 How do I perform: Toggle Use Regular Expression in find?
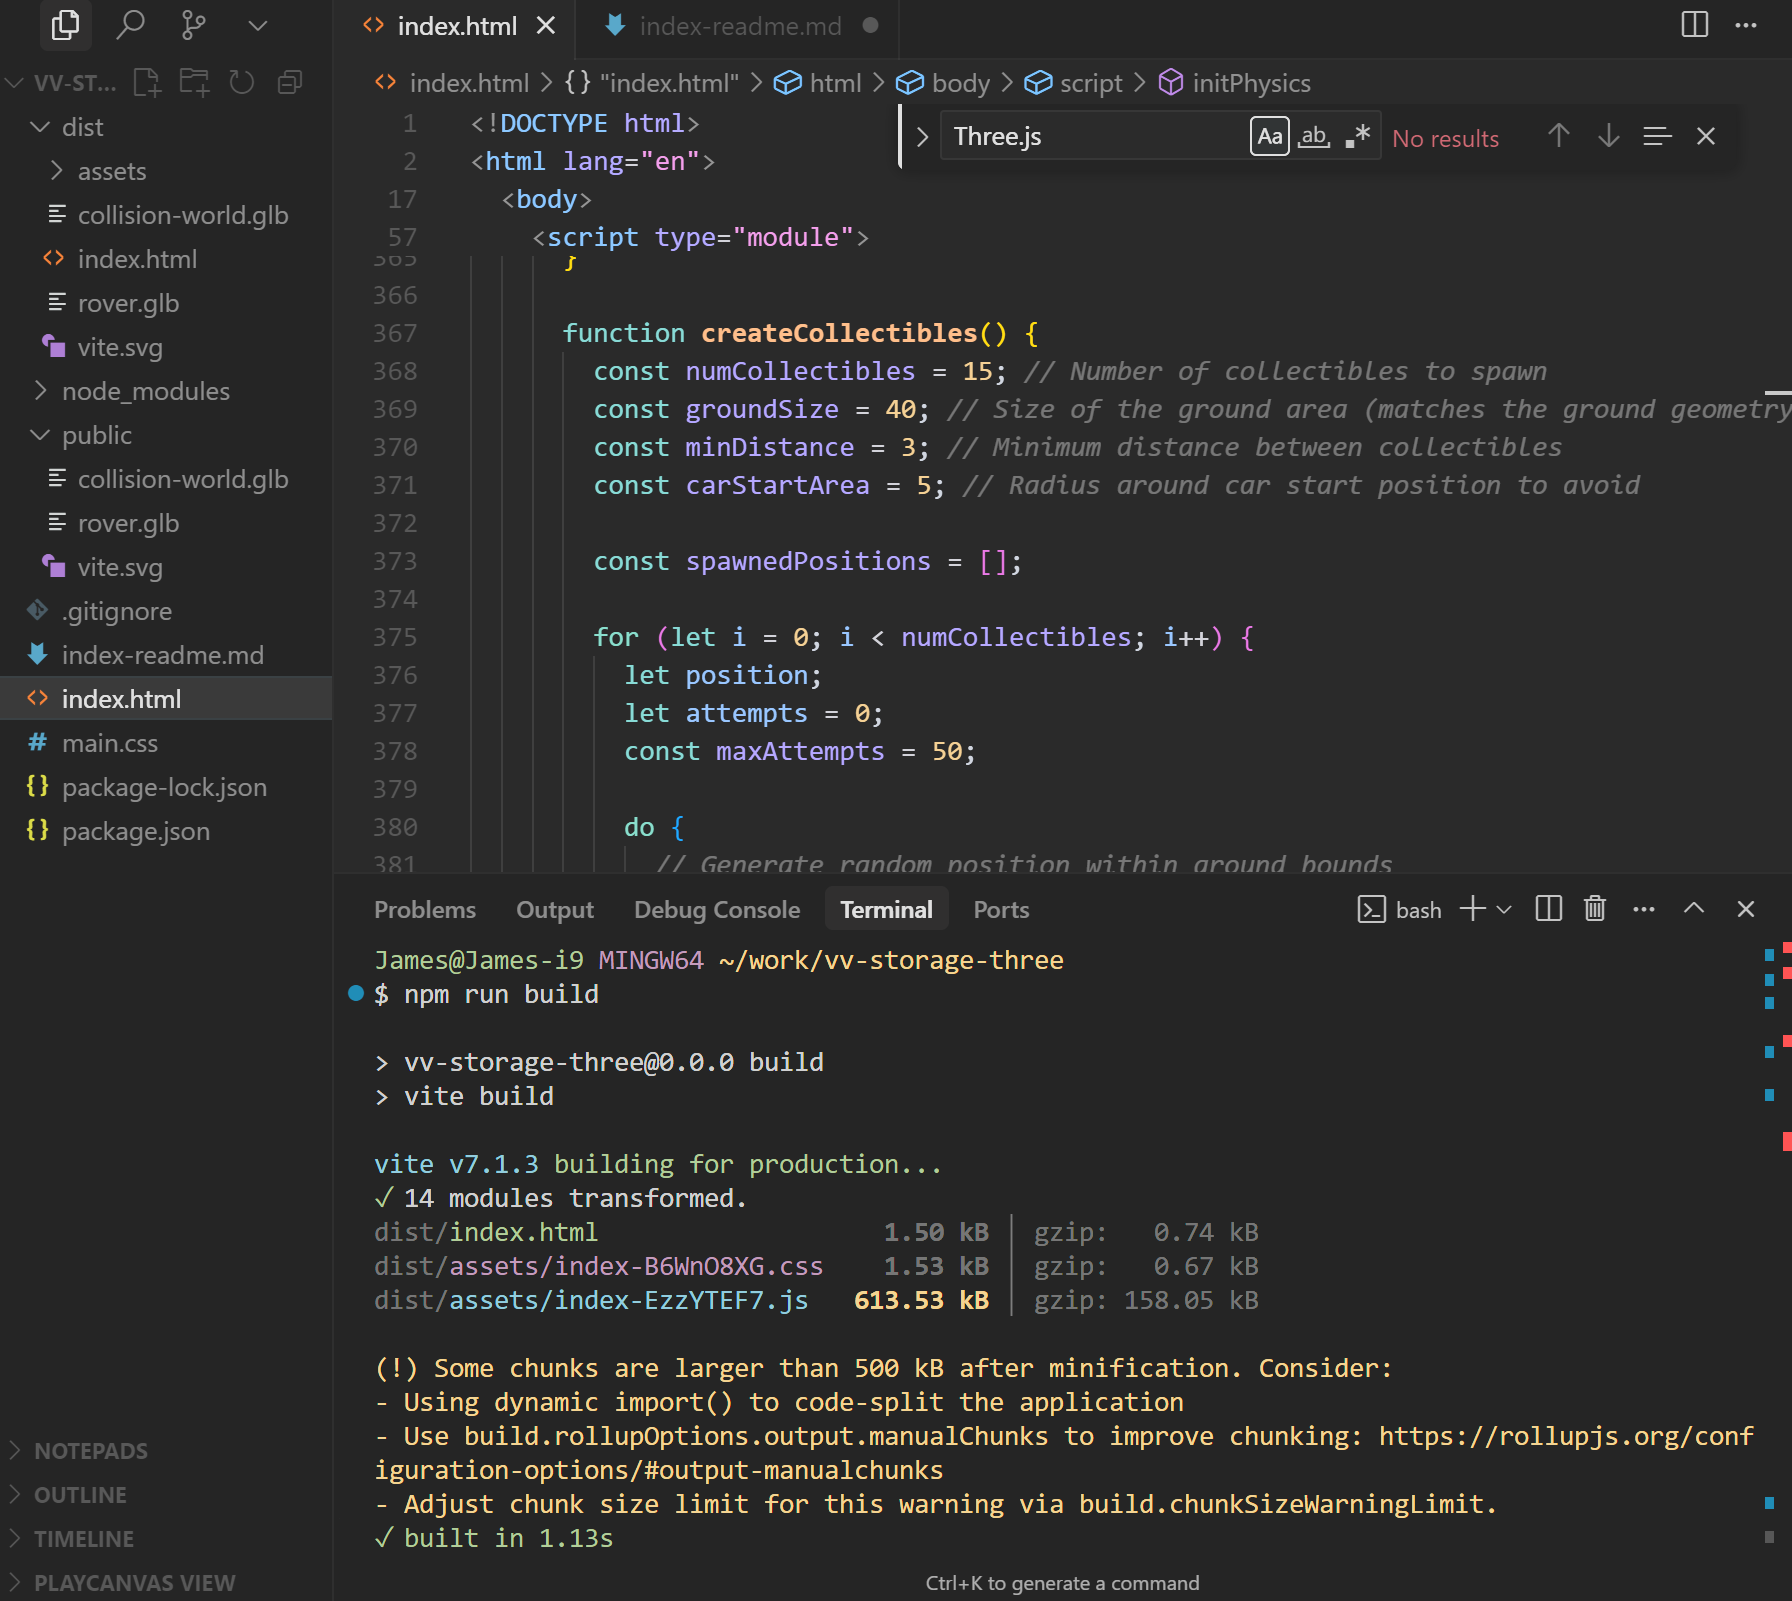1357,137
